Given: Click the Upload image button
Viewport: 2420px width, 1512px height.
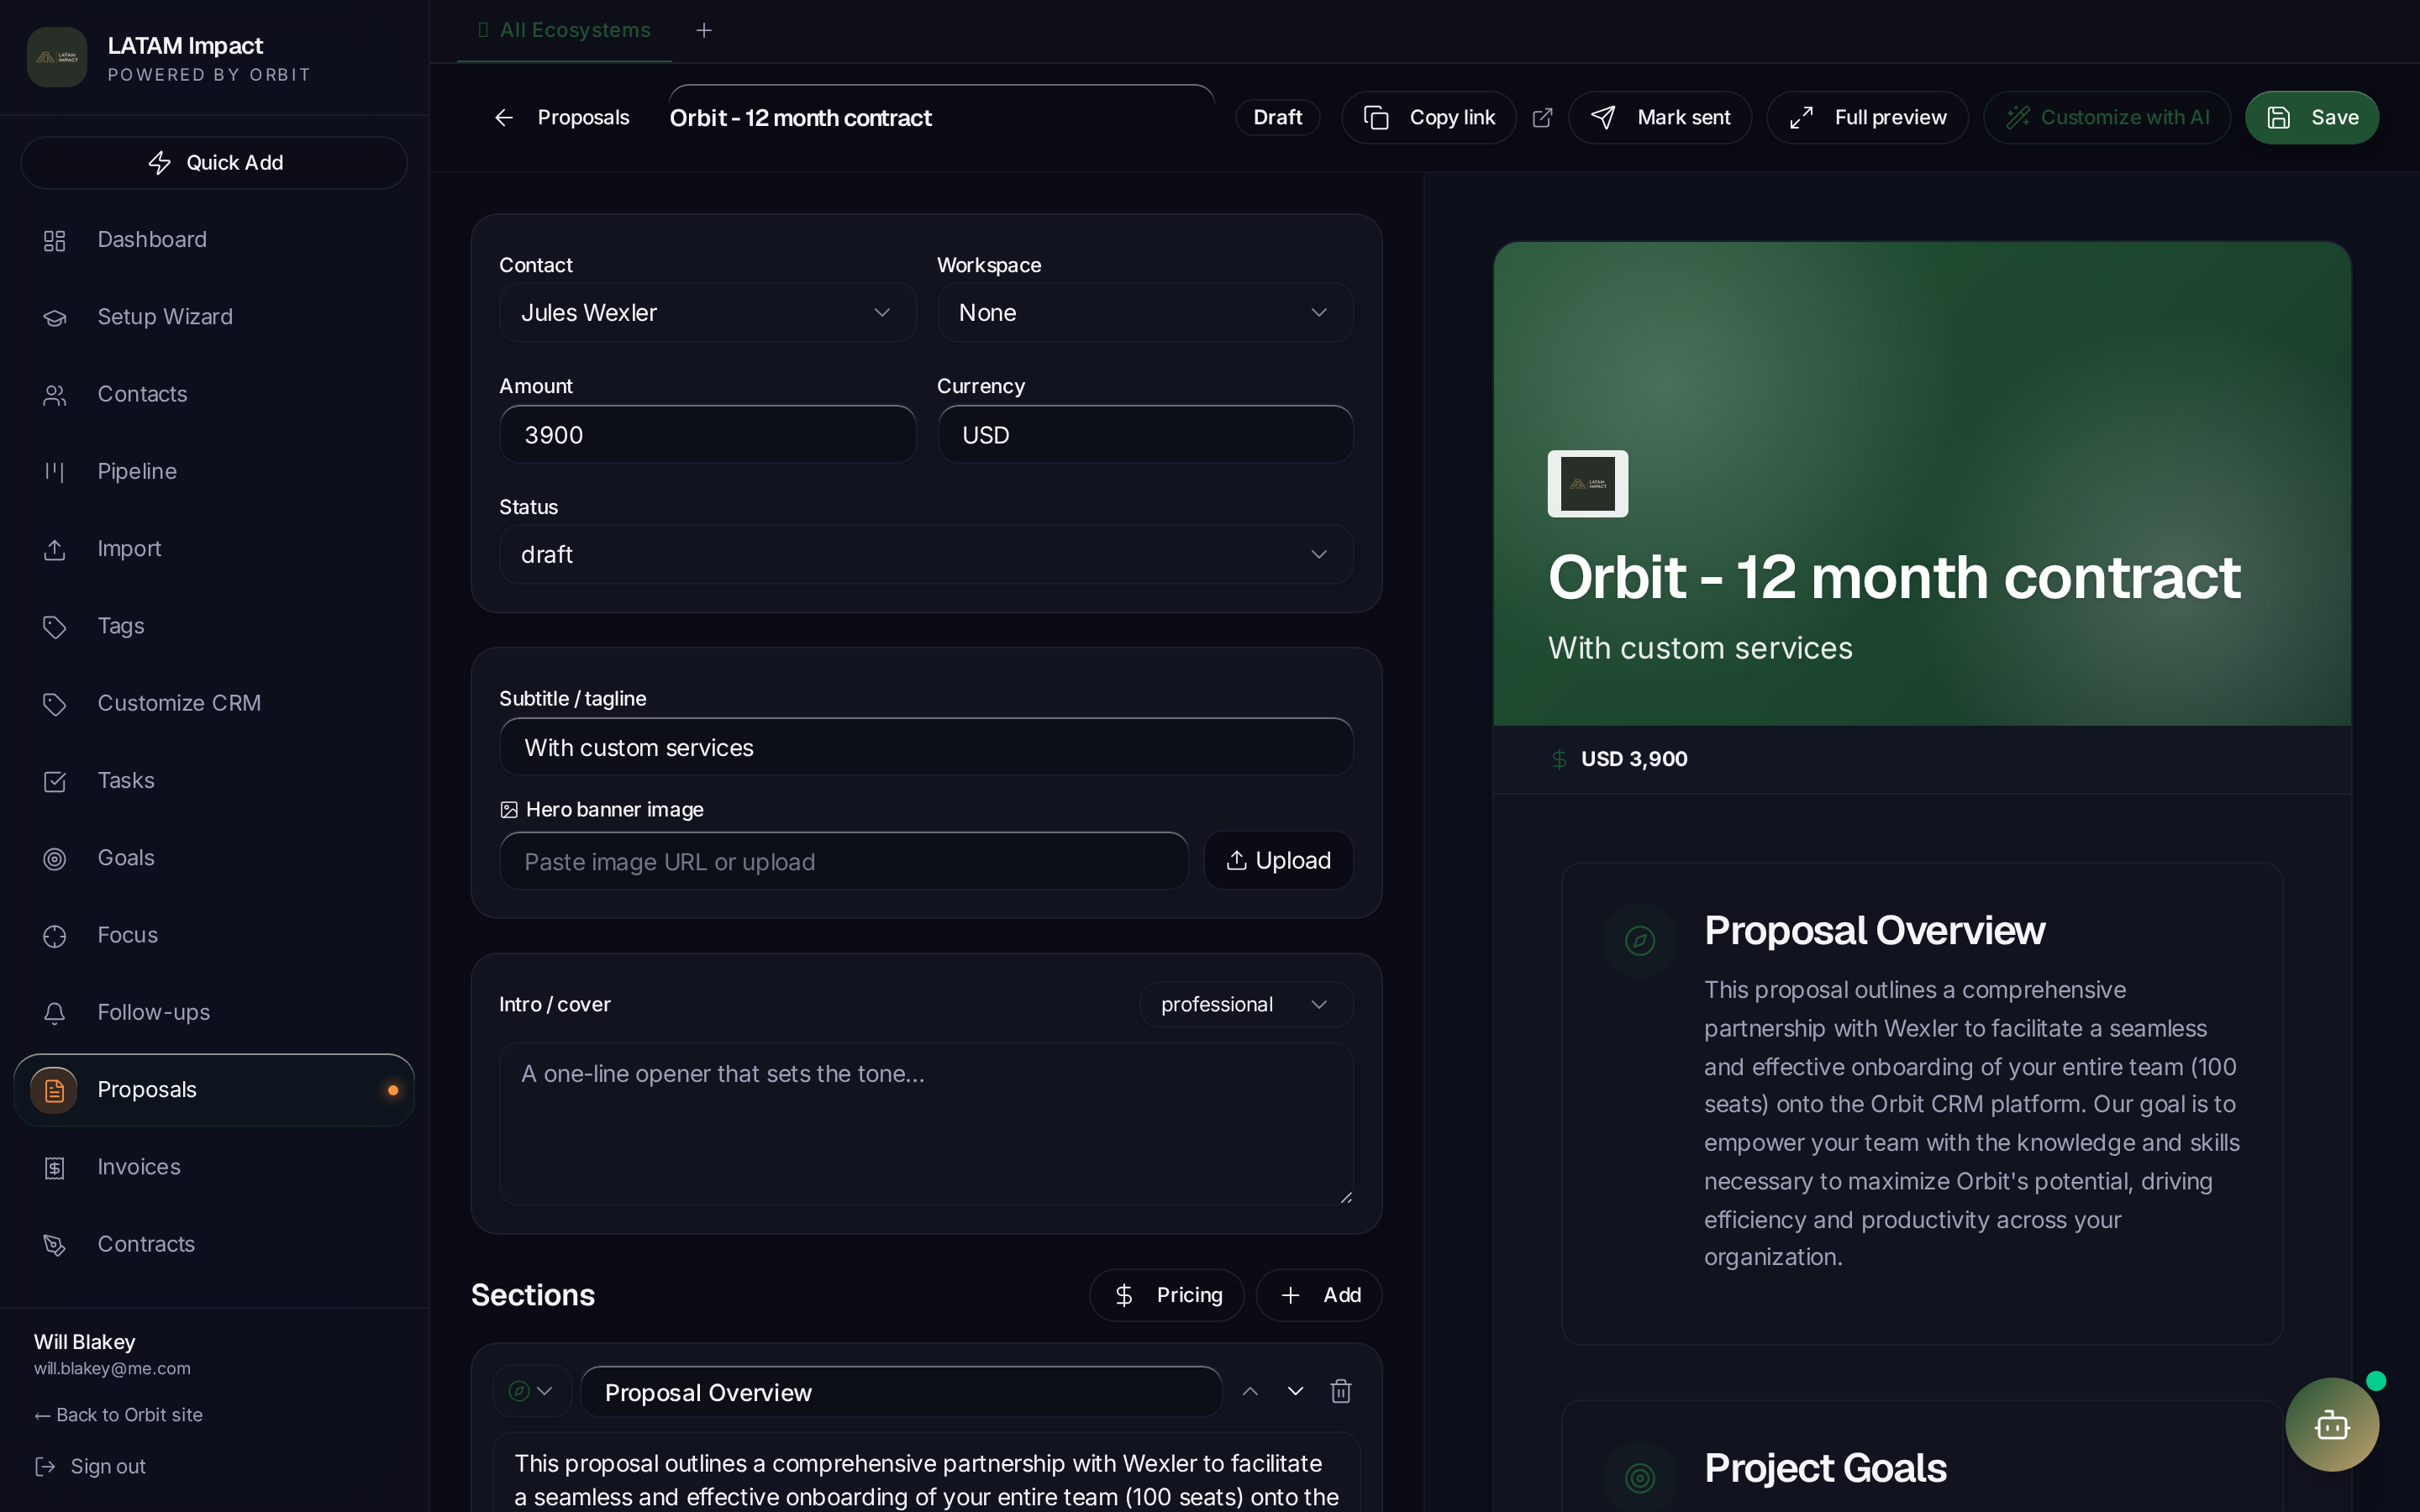Looking at the screenshot, I should (1278, 861).
